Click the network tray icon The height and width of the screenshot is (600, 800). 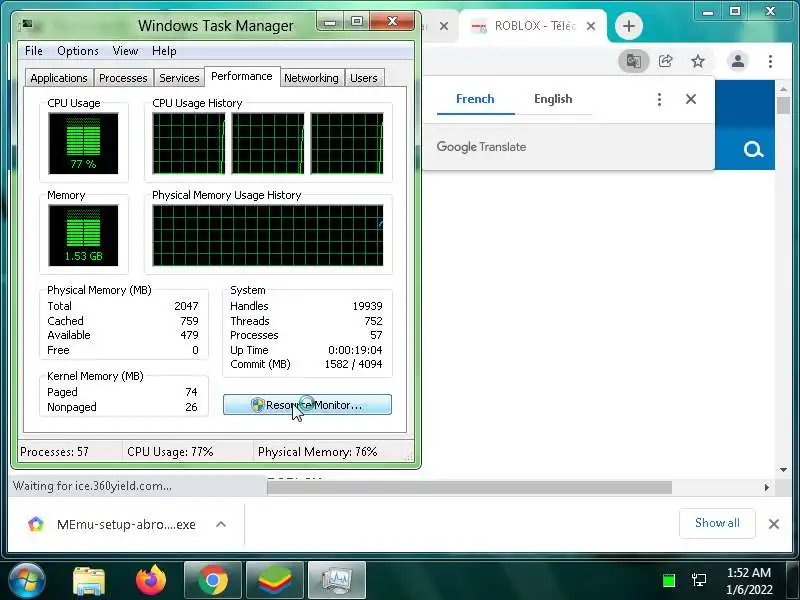coord(699,580)
